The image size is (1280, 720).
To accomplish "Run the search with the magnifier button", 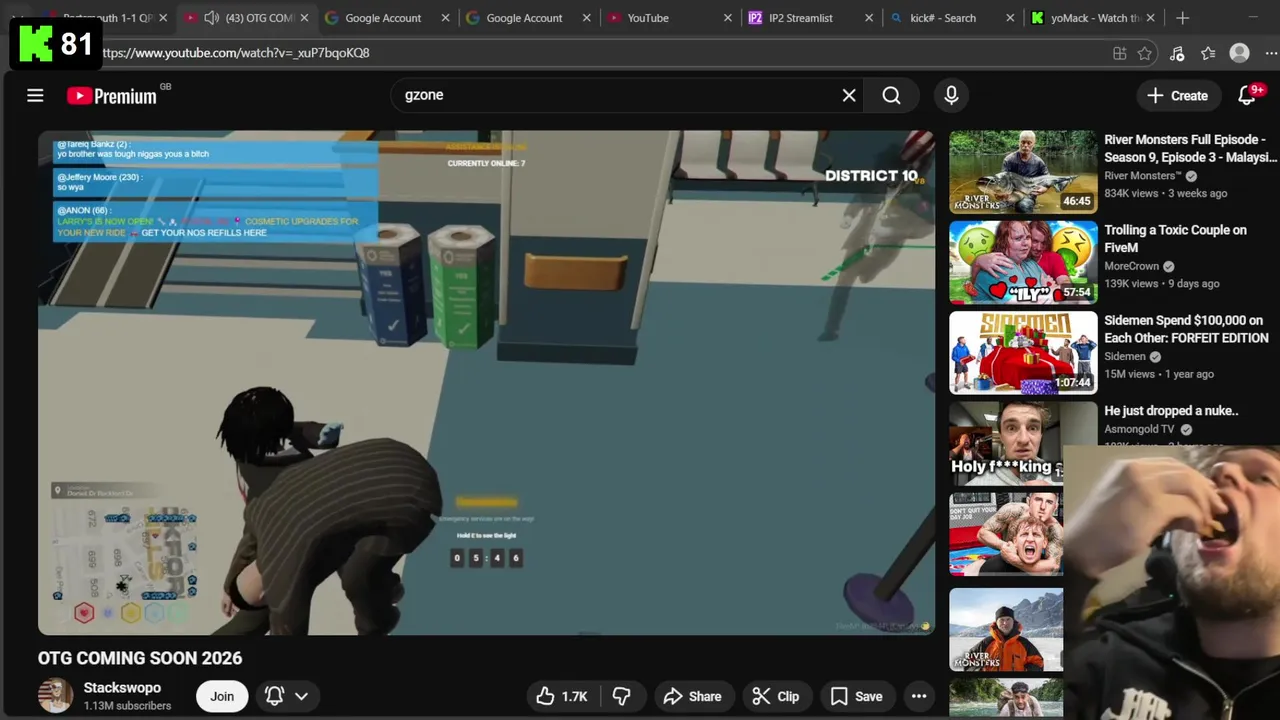I will click(891, 95).
